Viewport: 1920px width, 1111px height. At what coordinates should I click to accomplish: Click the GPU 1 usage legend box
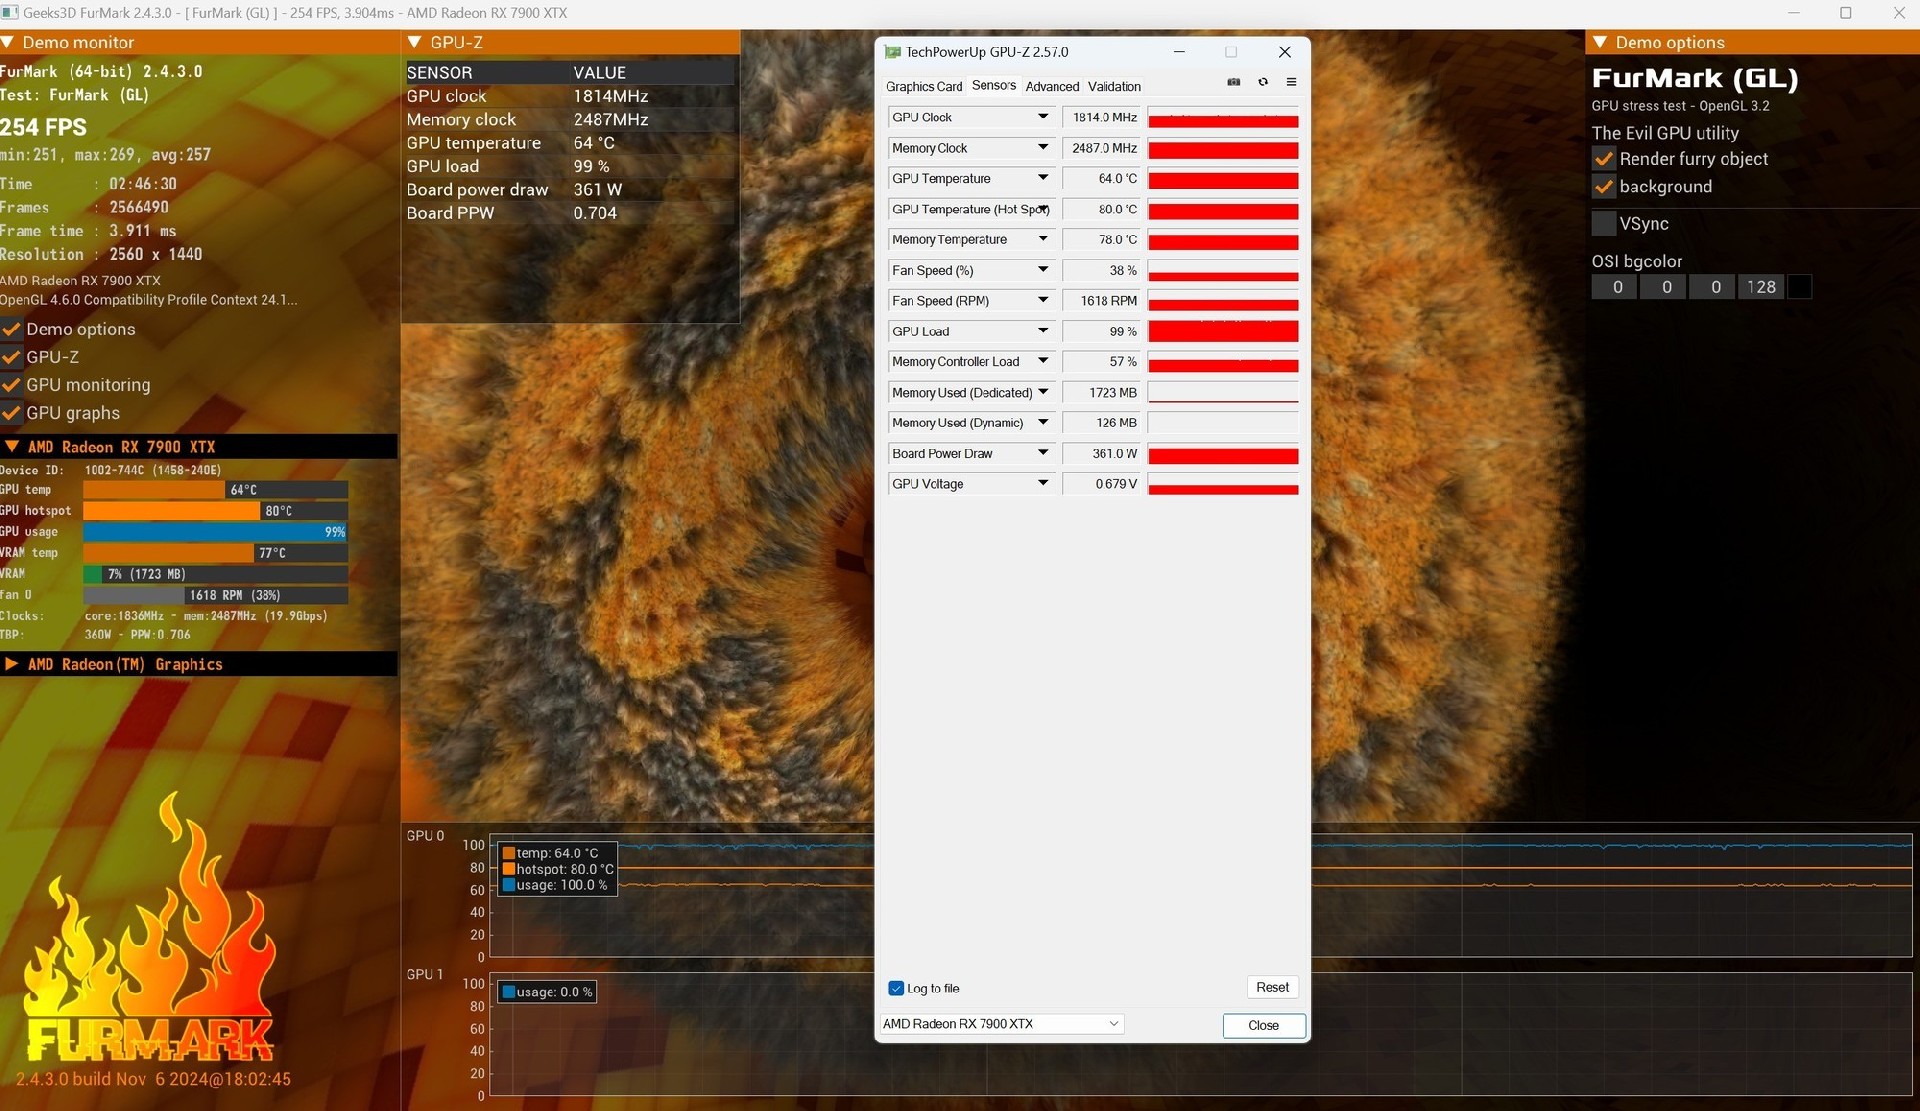[547, 992]
